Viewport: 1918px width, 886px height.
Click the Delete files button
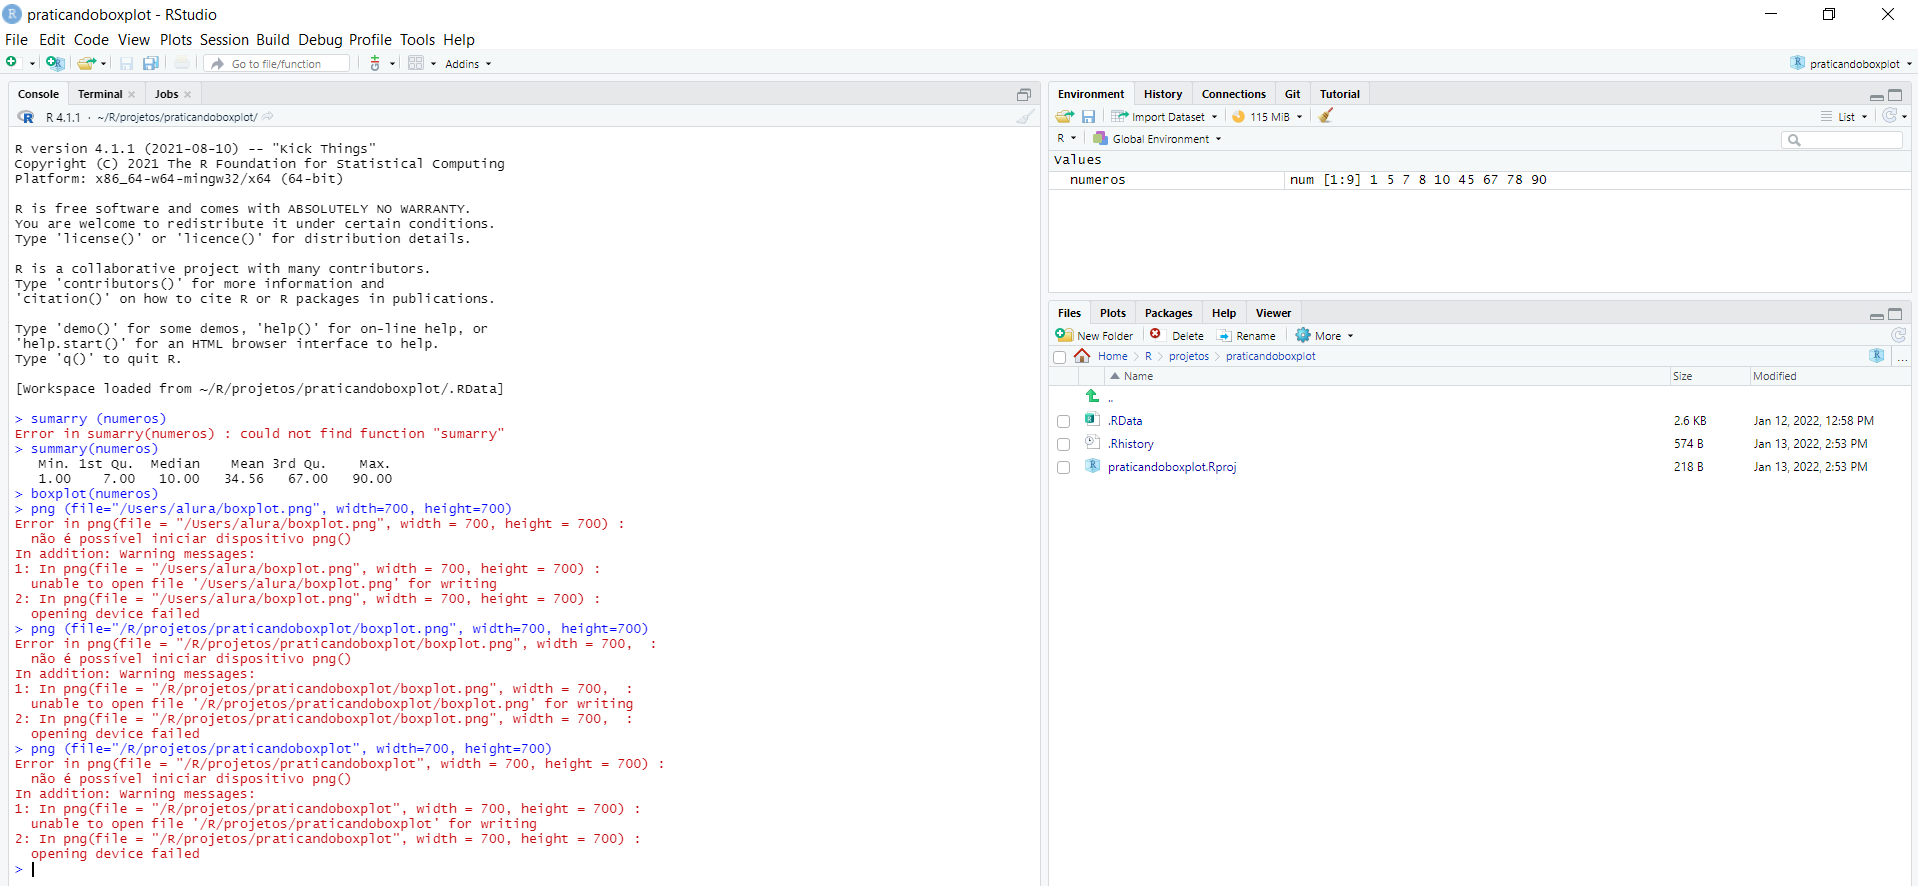point(1177,336)
